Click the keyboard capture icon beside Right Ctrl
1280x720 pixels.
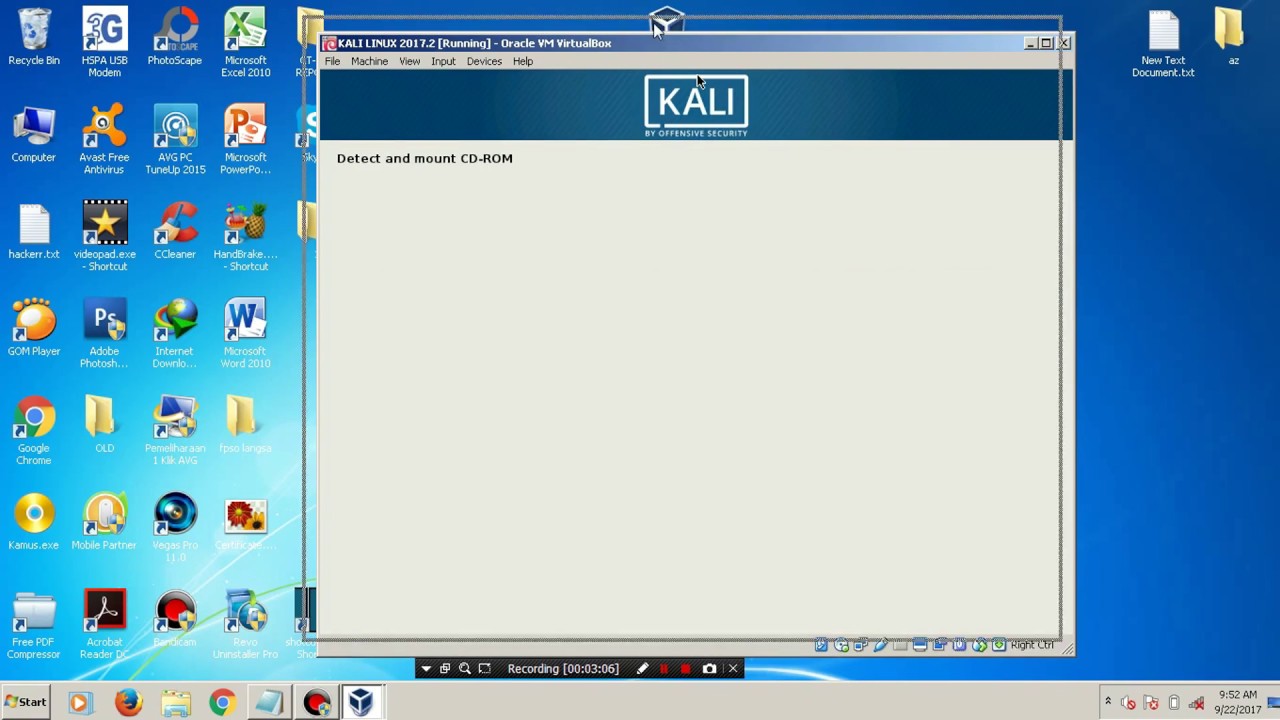[999, 645]
